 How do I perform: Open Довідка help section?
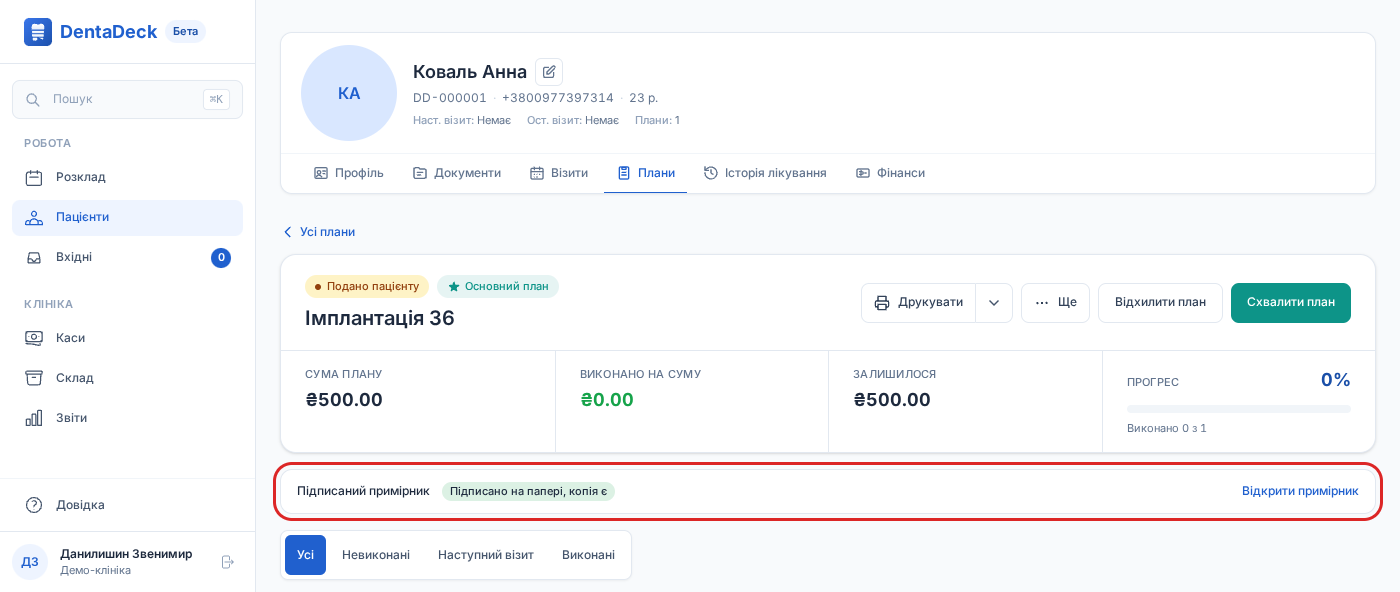tap(127, 505)
